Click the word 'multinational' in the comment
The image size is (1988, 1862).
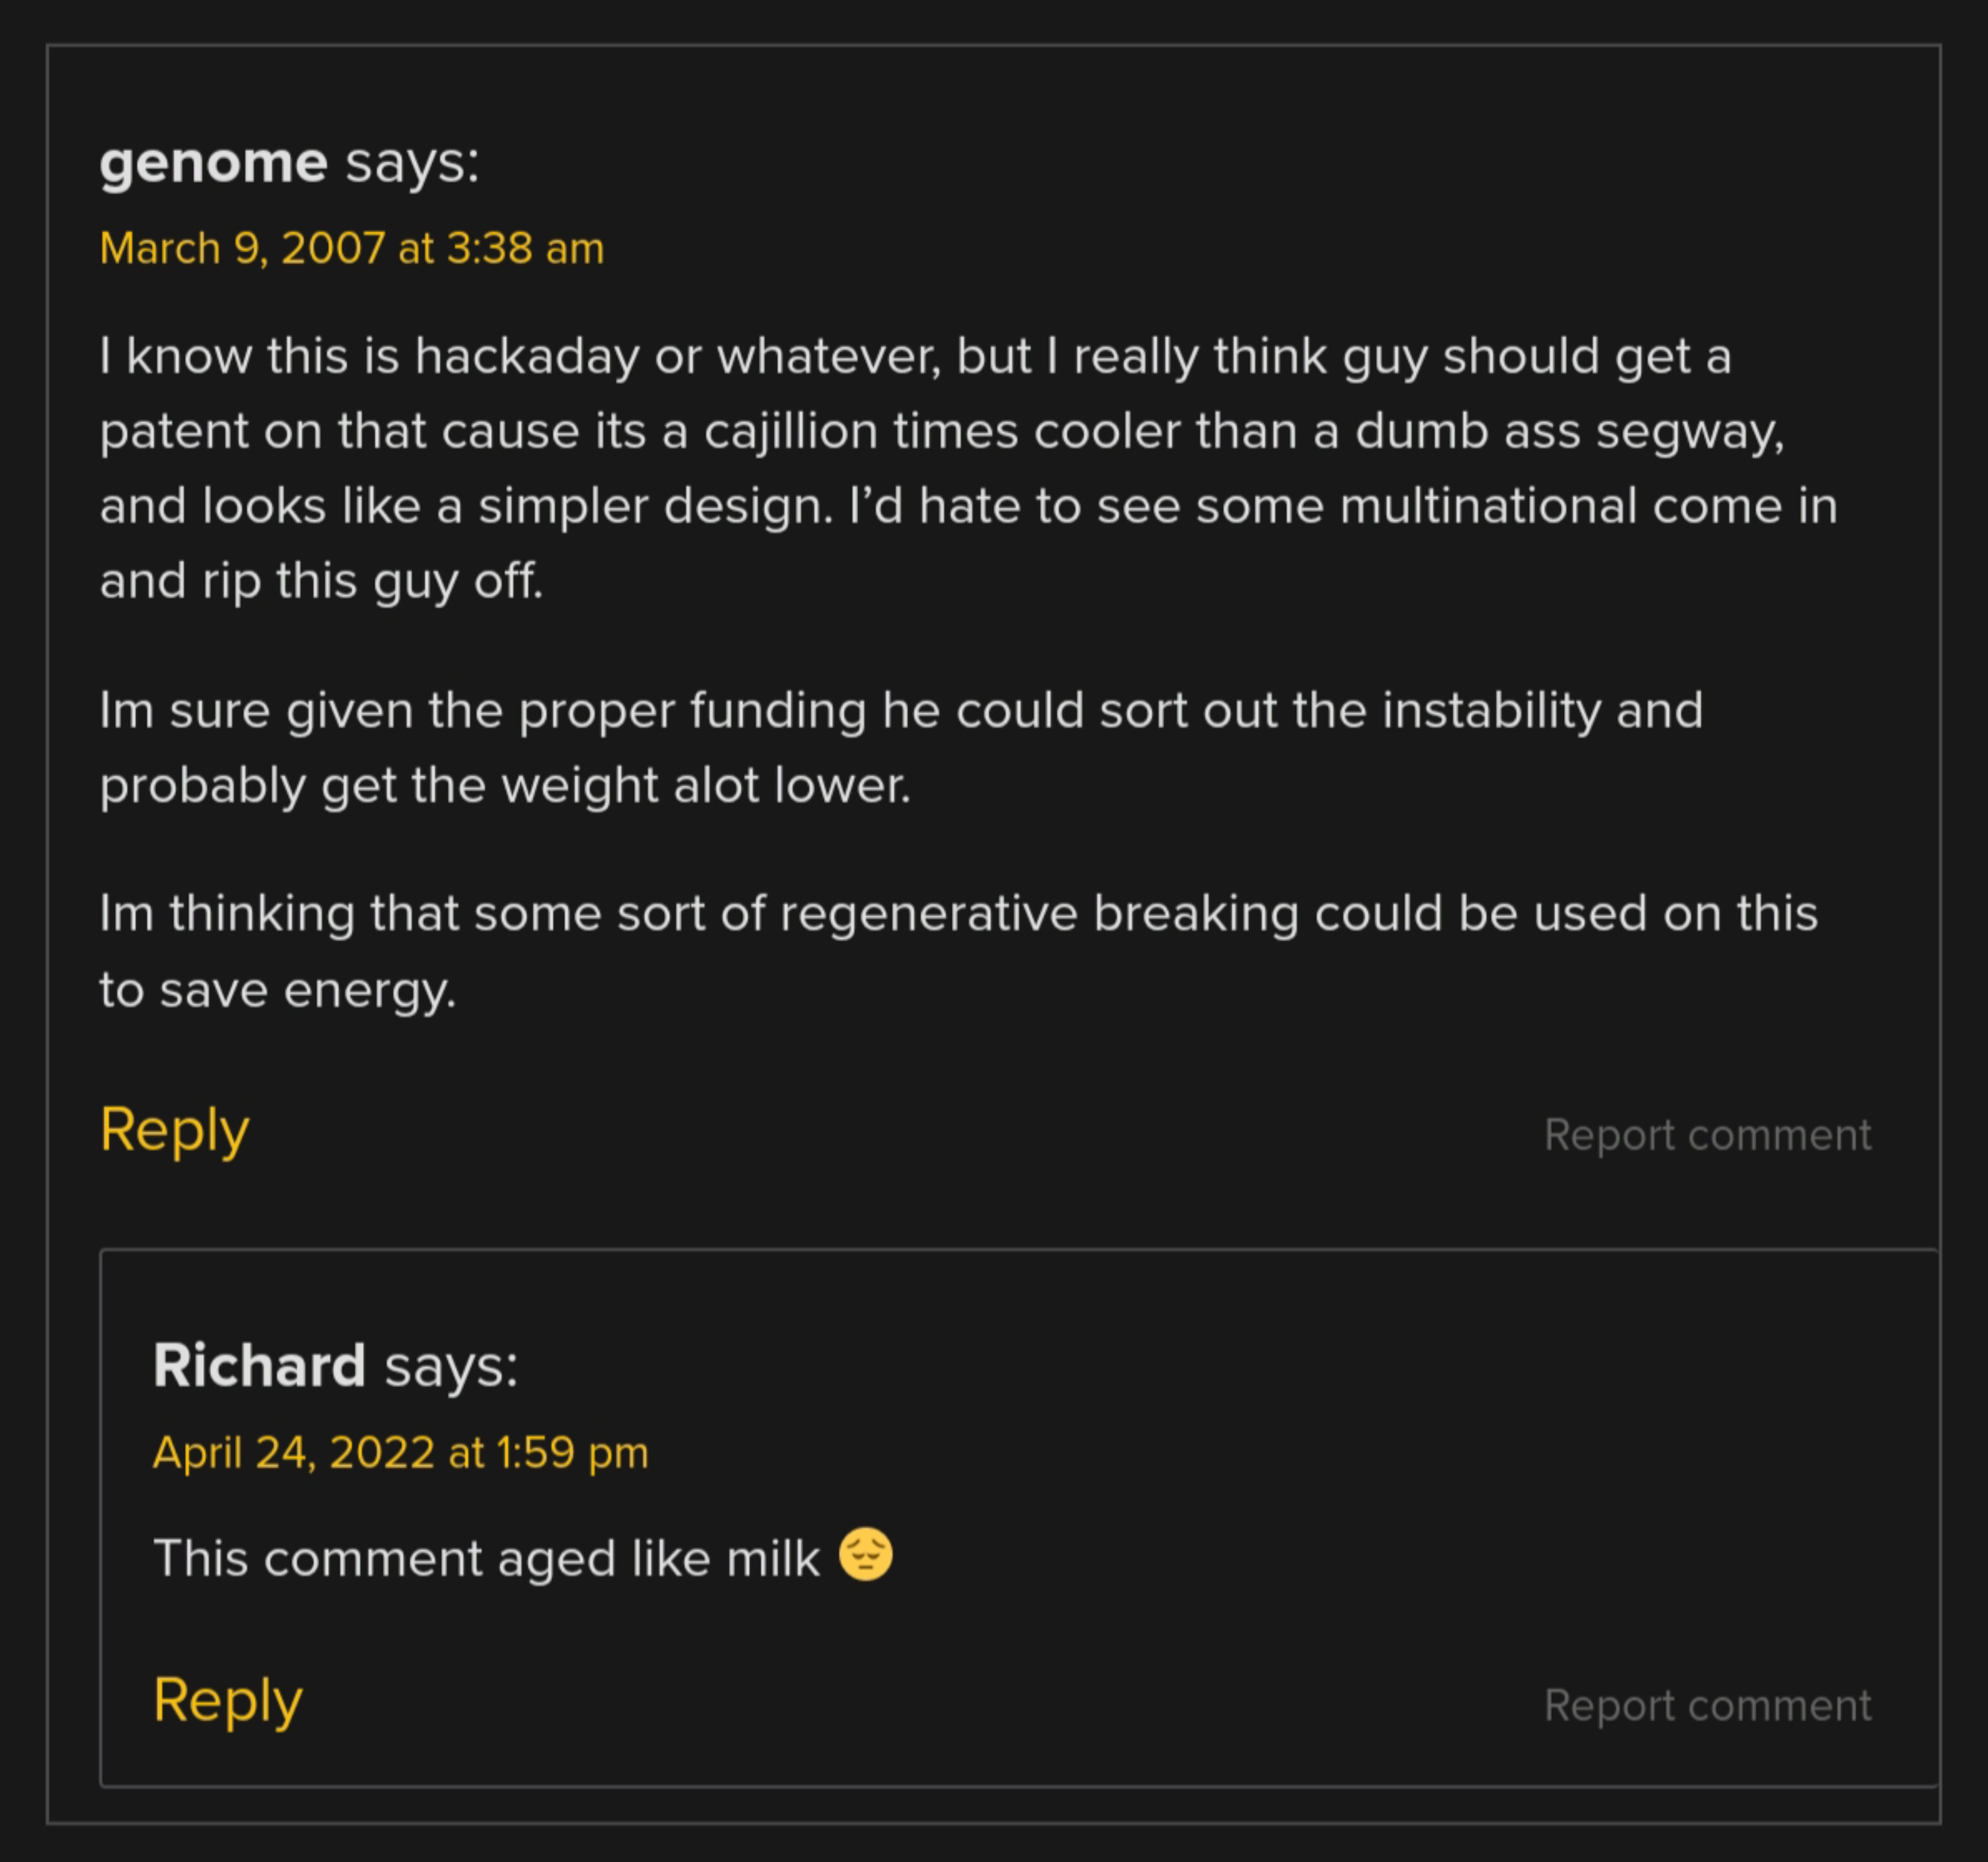(1488, 506)
